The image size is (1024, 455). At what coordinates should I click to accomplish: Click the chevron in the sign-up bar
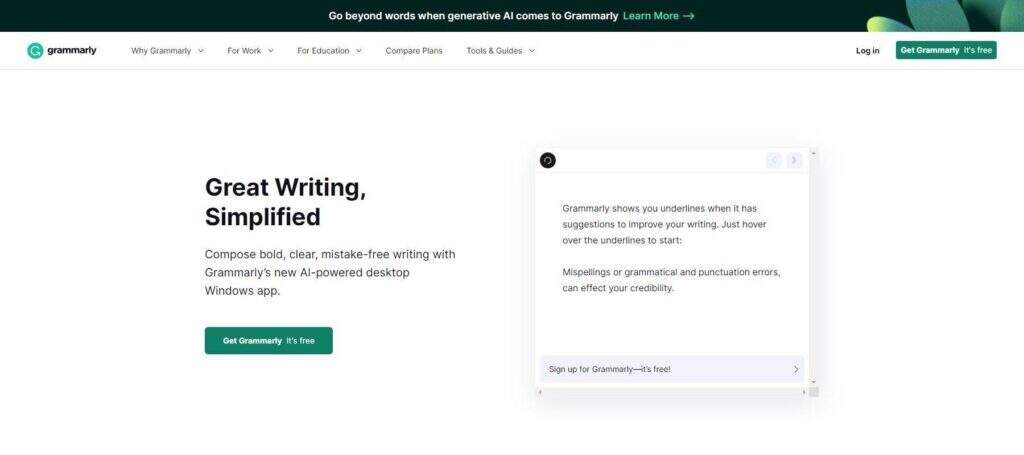click(x=796, y=369)
